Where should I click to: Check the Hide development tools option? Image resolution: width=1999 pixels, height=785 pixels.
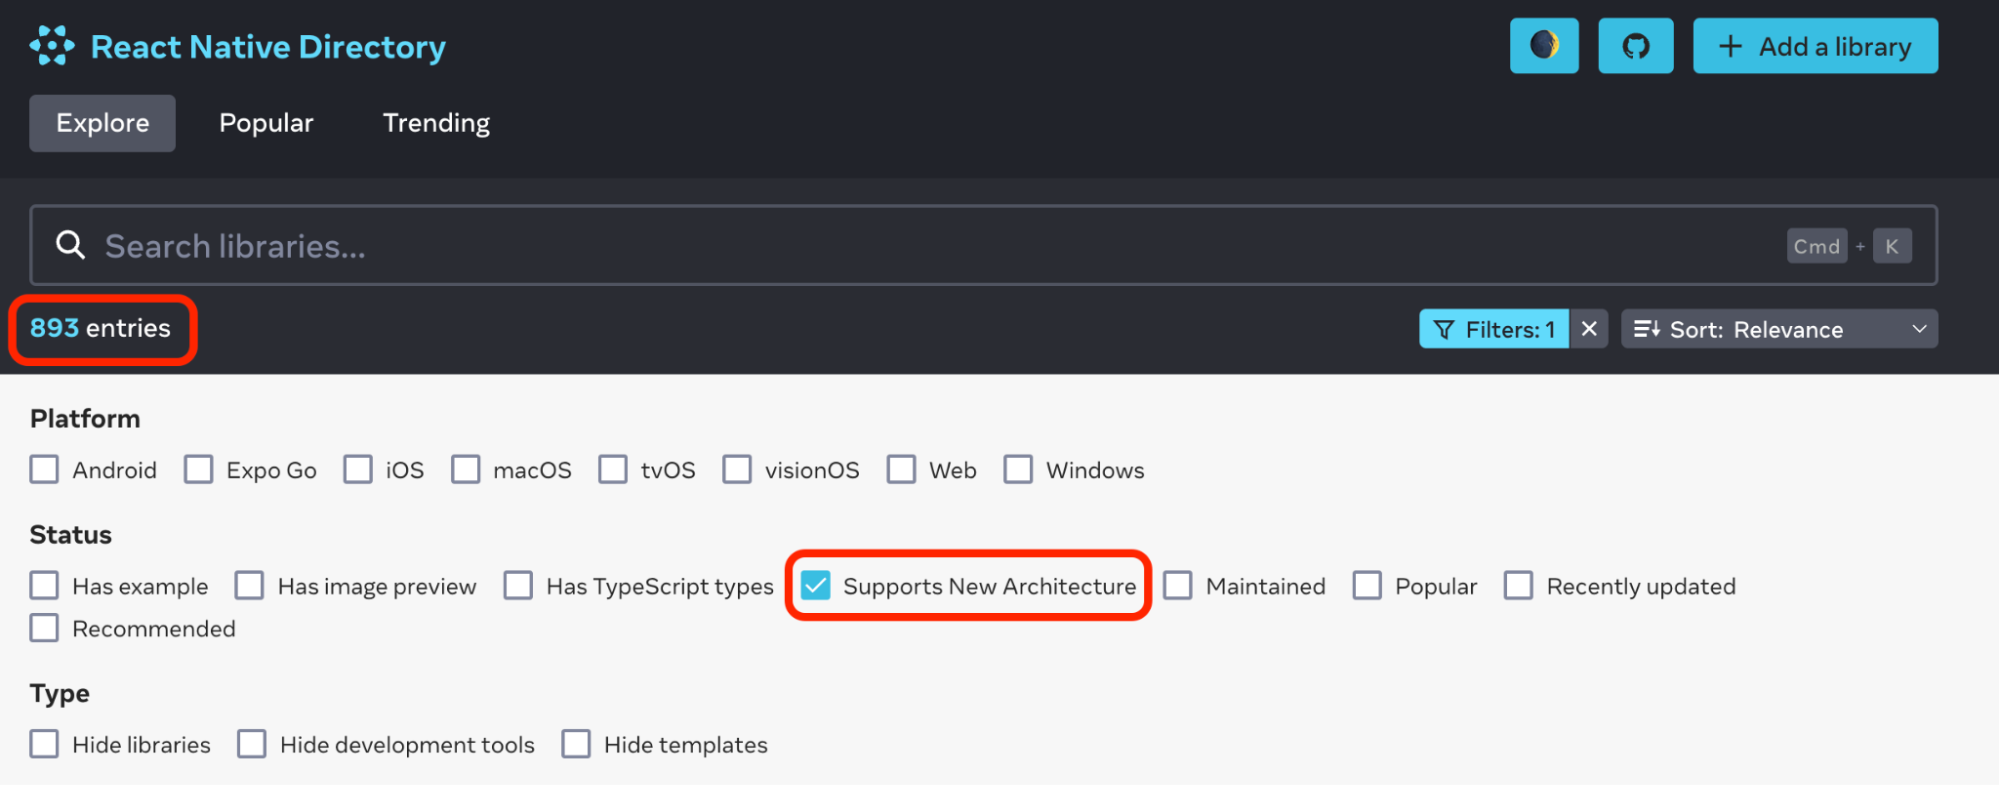[x=251, y=744]
